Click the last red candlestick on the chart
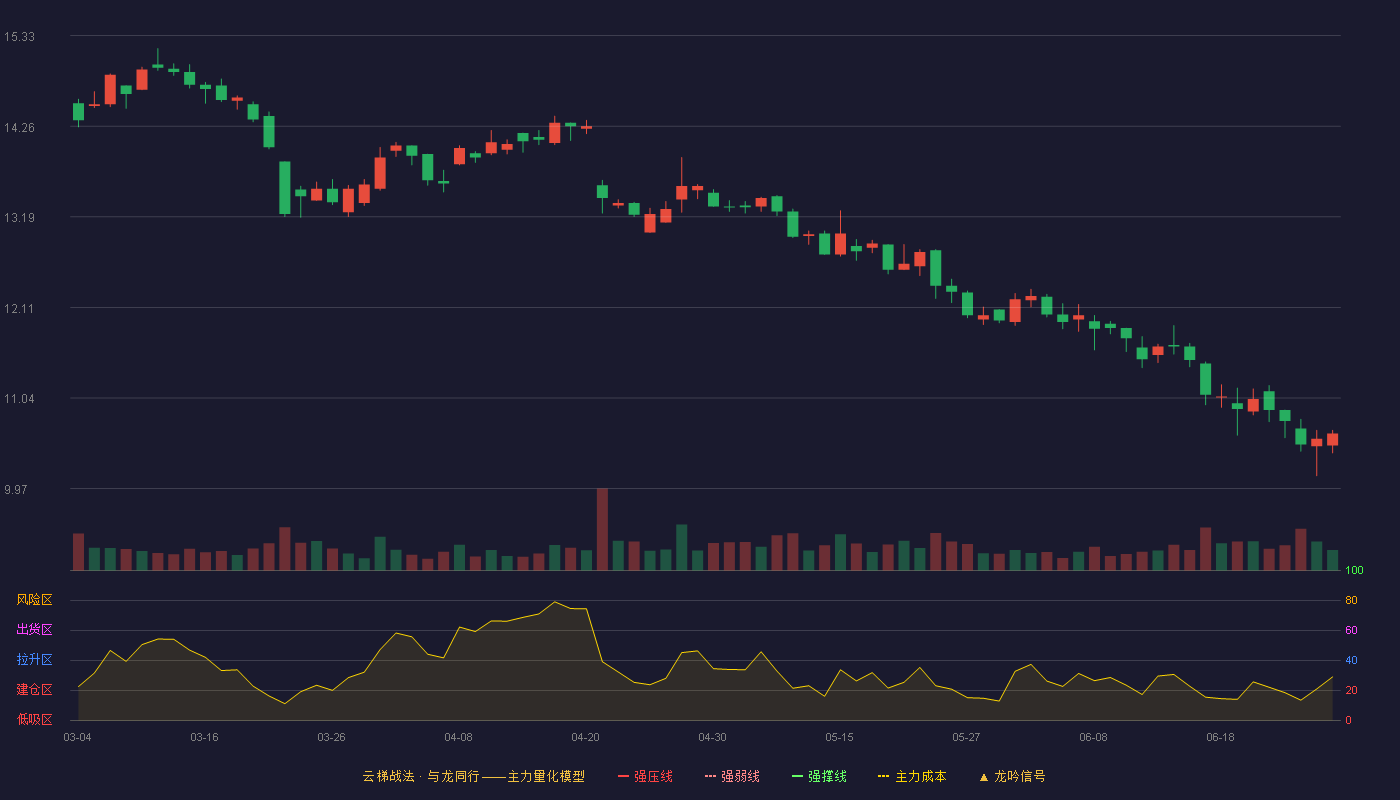Screen dimensions: 1400x800 pos(1332,439)
